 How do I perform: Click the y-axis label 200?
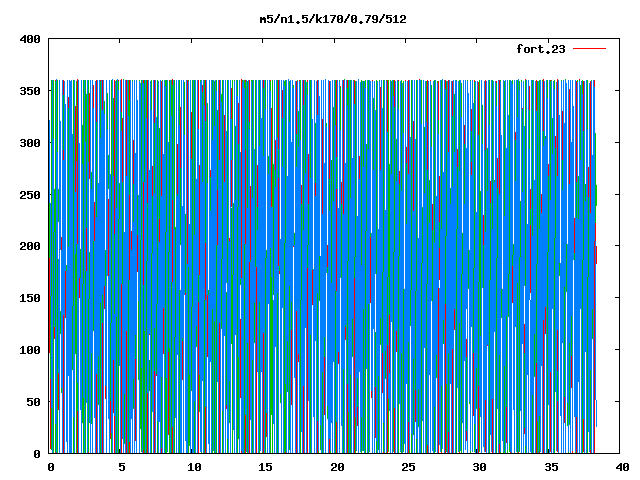pyautogui.click(x=30, y=247)
